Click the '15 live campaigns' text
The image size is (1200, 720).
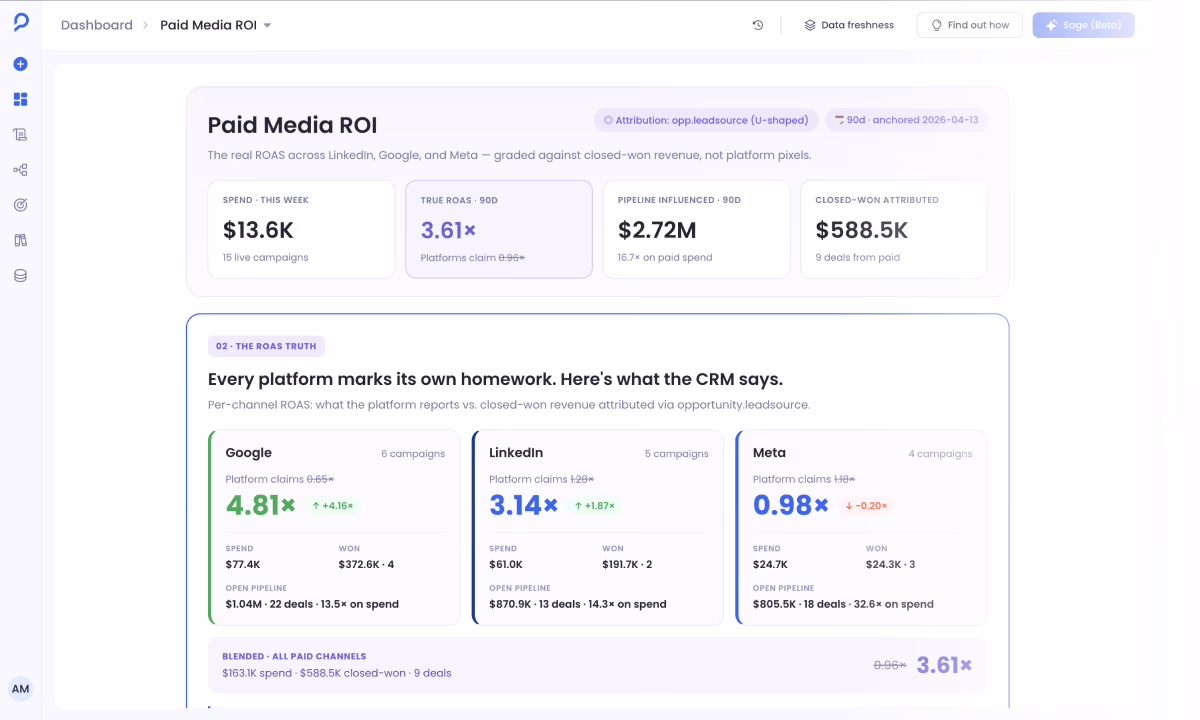[266, 257]
